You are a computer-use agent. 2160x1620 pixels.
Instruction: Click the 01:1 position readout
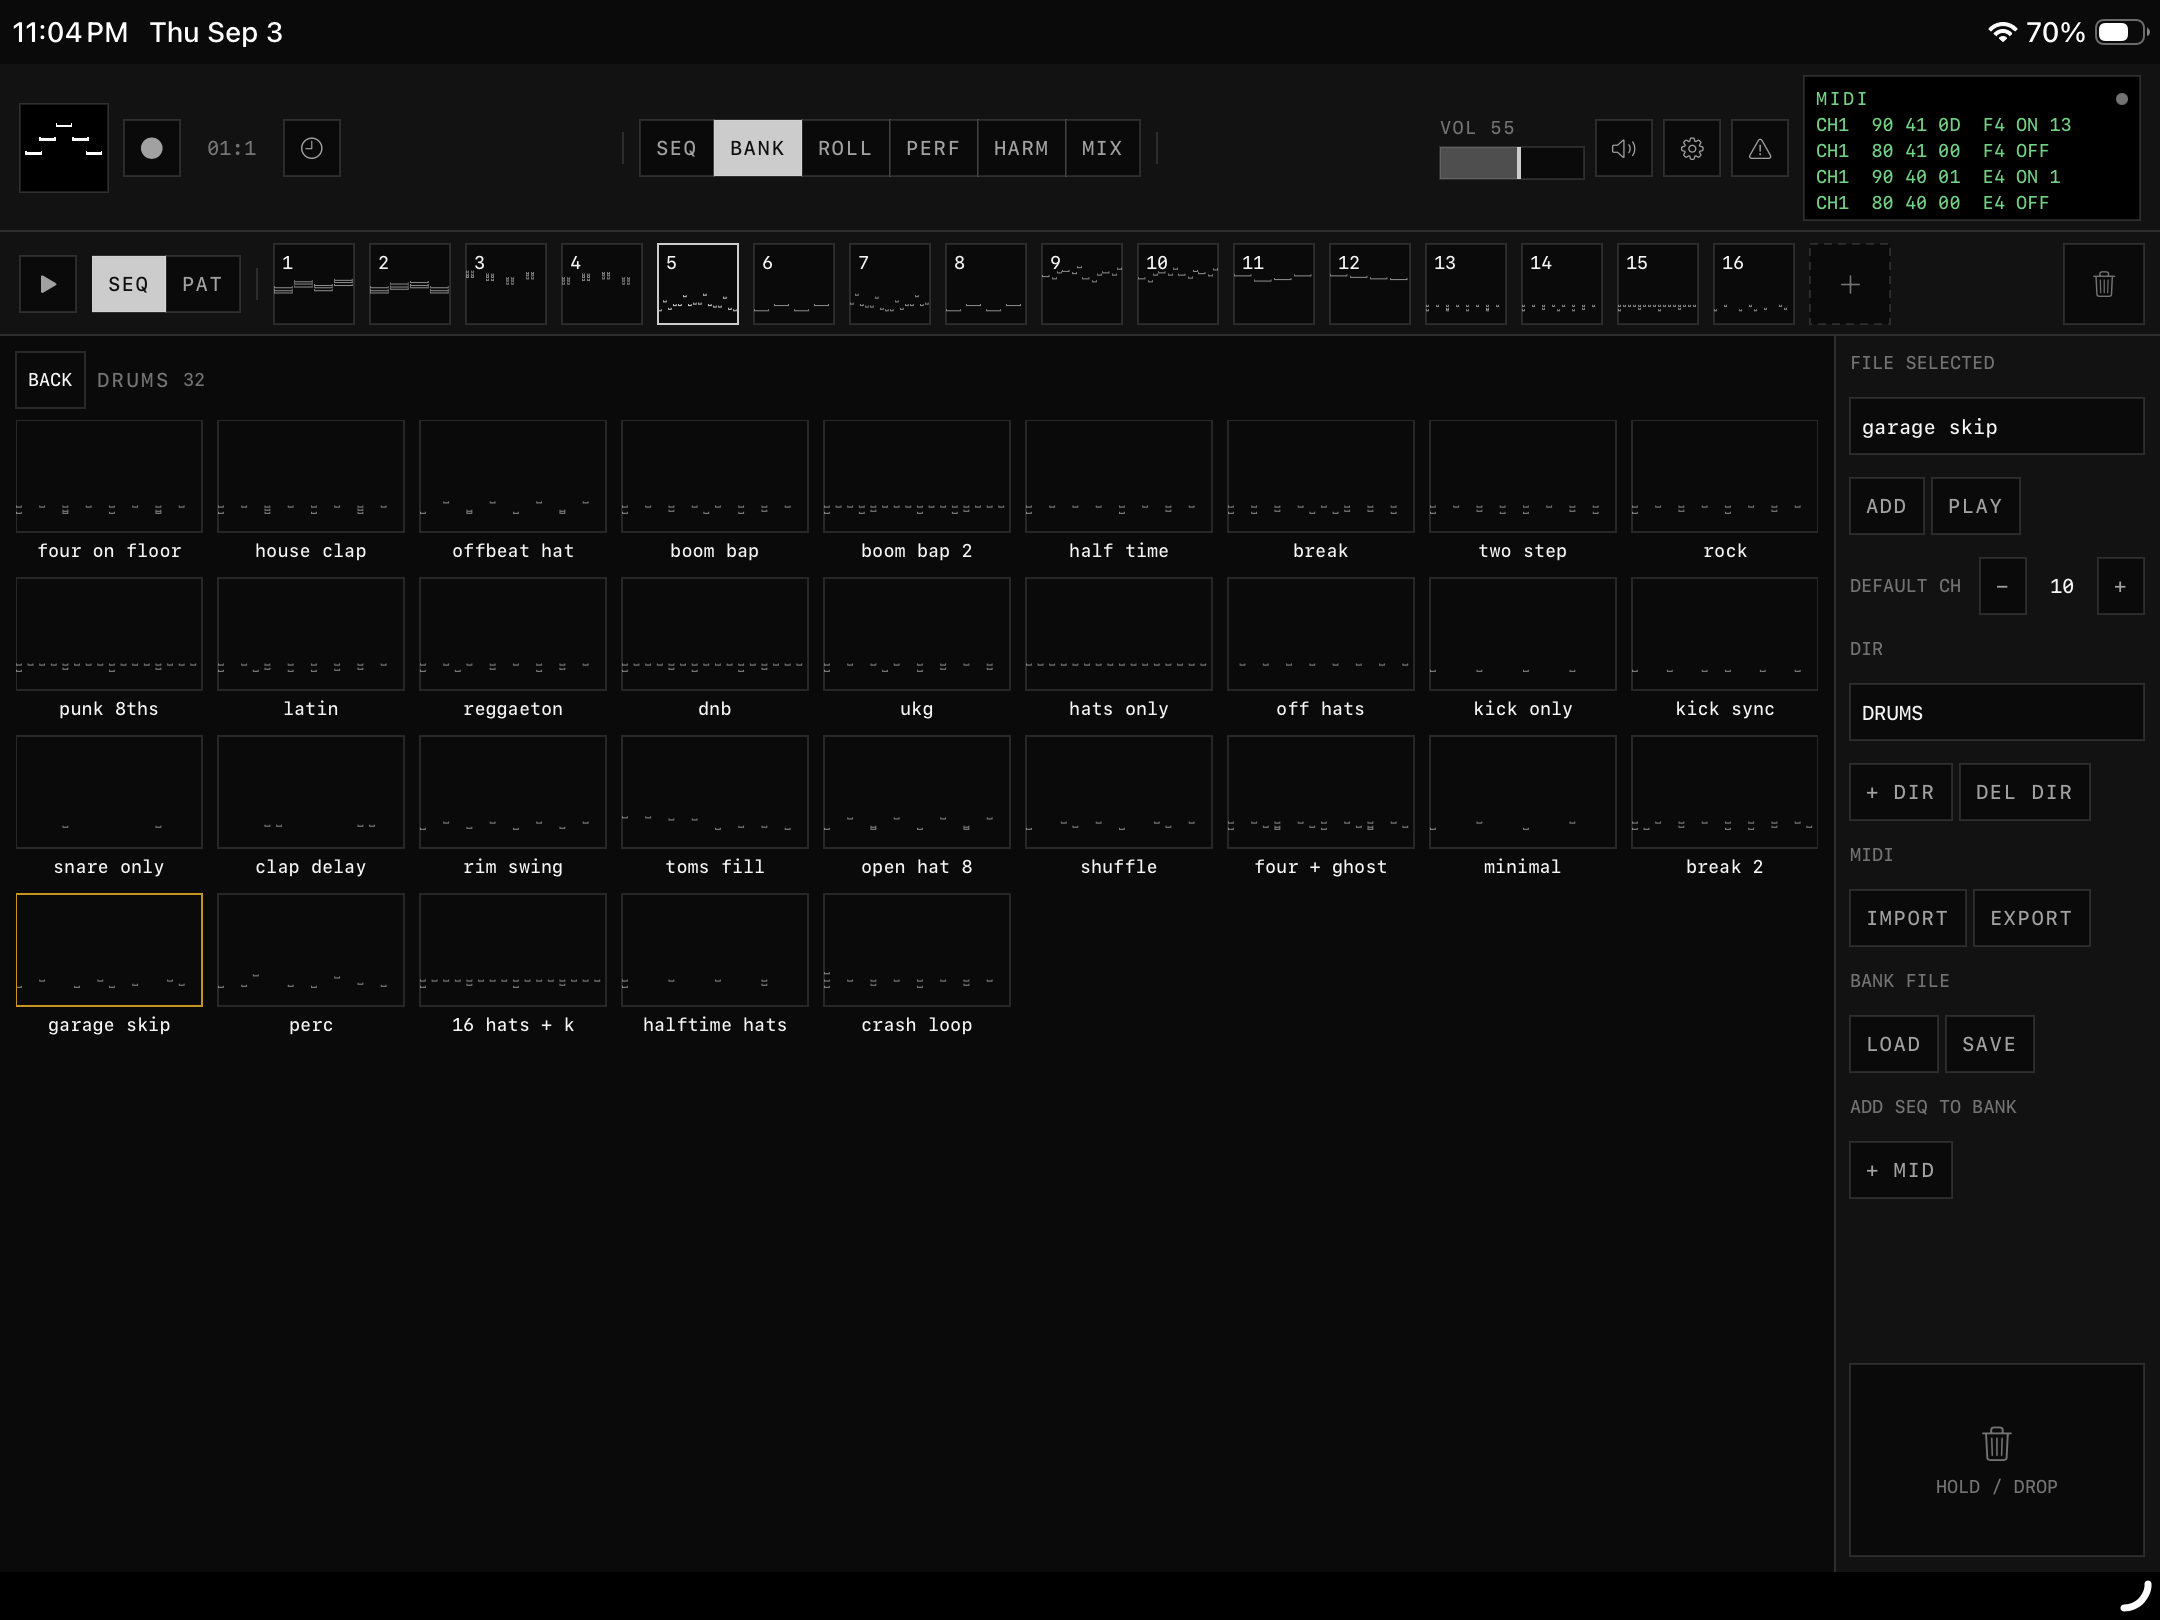(x=232, y=148)
